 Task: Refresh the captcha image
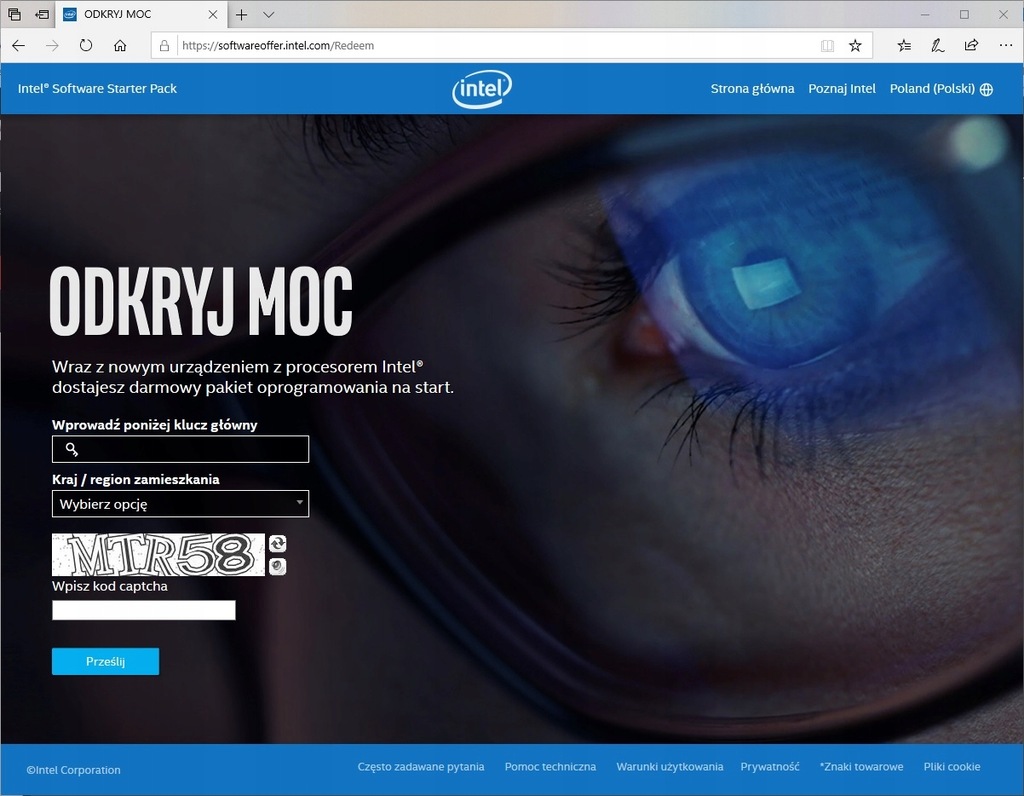coord(278,544)
